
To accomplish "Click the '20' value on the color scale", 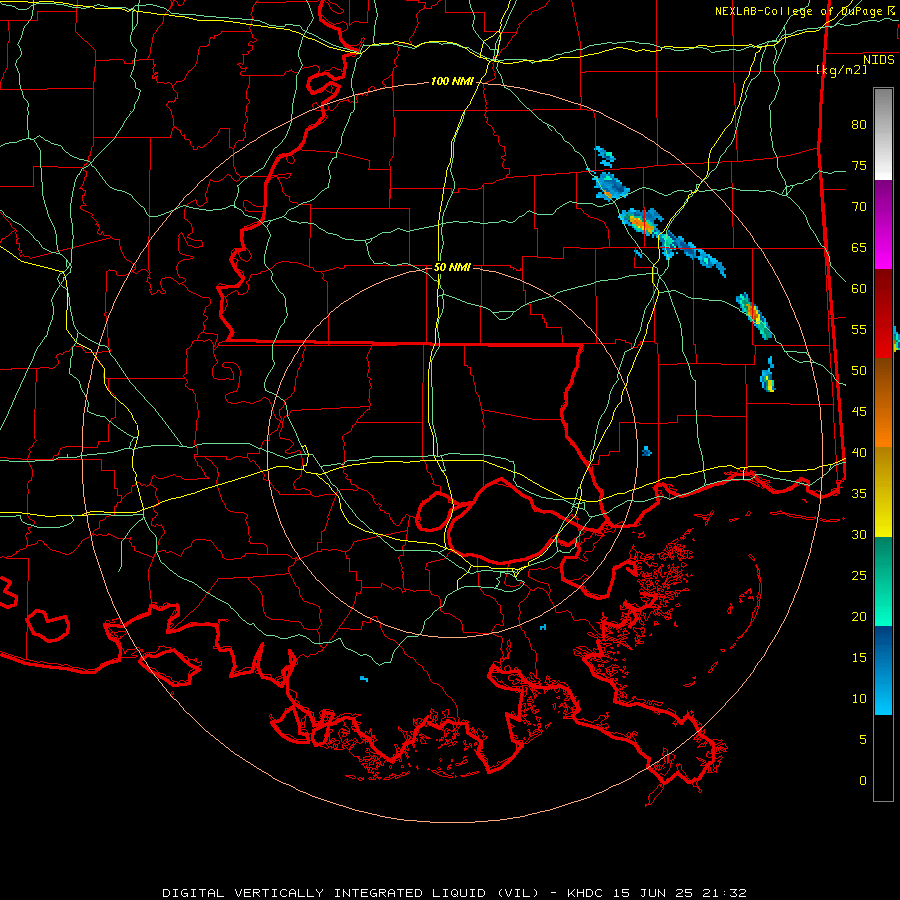I will pyautogui.click(x=859, y=616).
